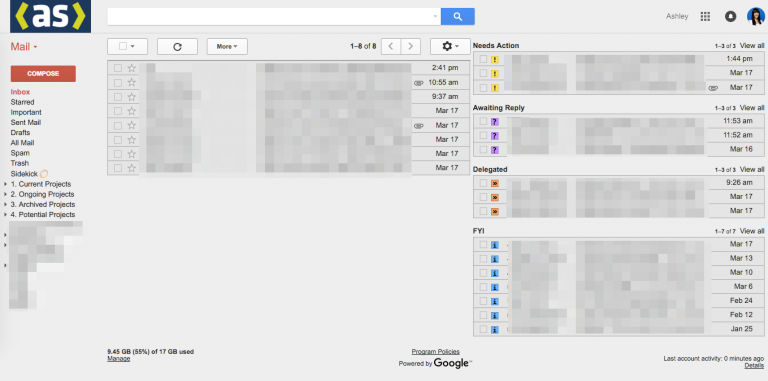Expand the 3. Archived Projects label
Screen dimensions: 768x381
5,205
